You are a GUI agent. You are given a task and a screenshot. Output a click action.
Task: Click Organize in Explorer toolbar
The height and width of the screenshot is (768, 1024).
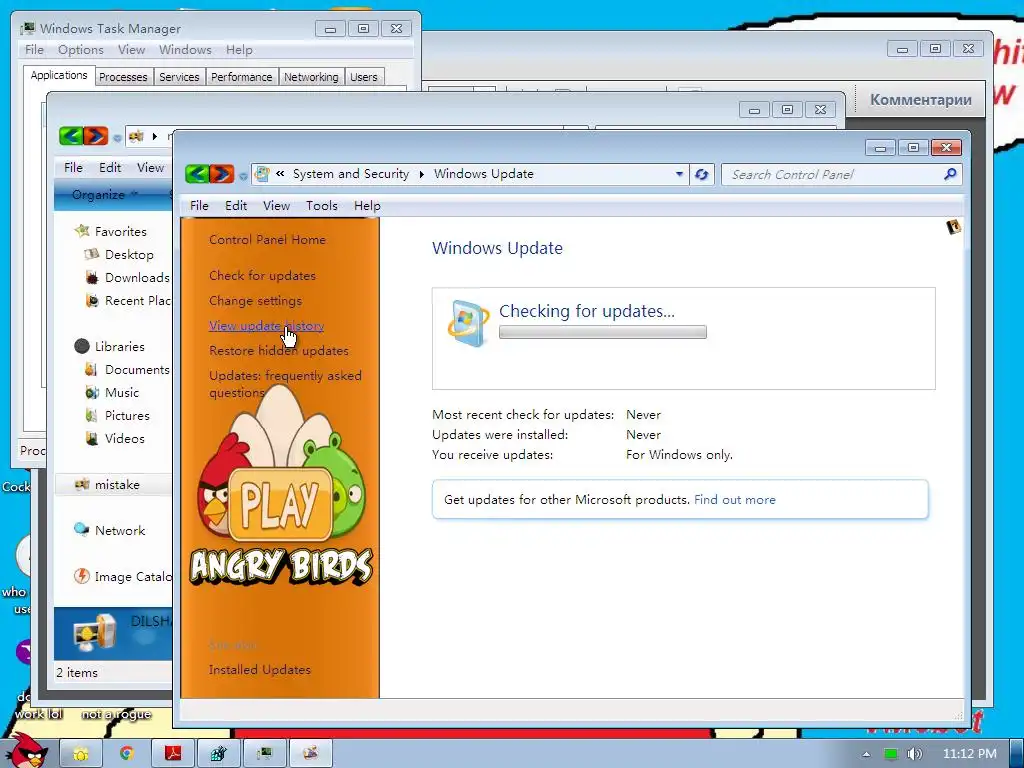(99, 195)
